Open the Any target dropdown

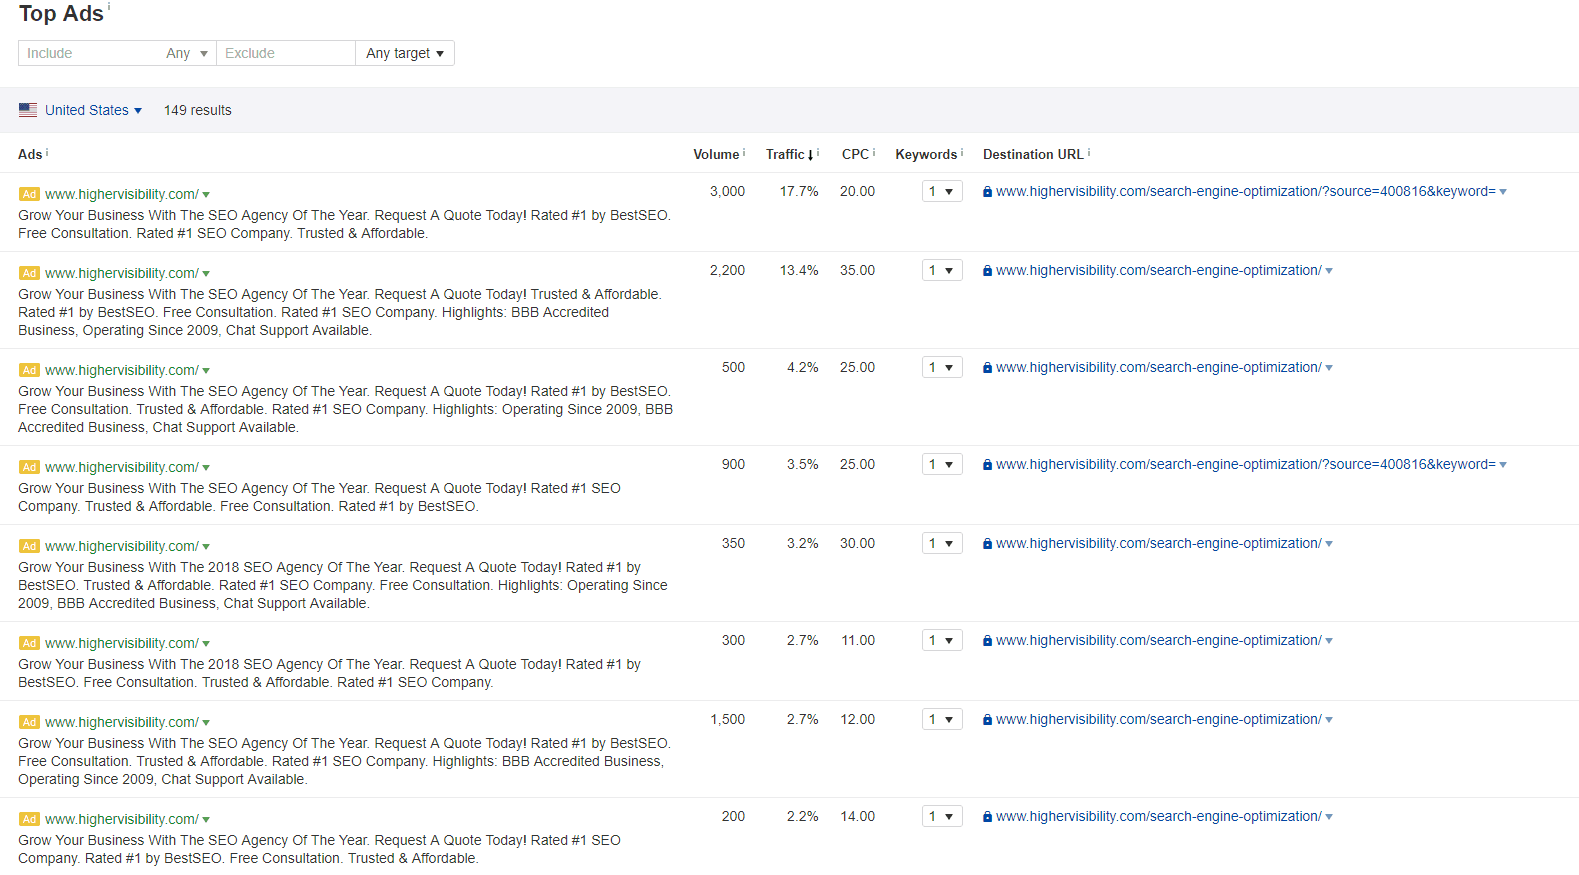click(x=405, y=53)
